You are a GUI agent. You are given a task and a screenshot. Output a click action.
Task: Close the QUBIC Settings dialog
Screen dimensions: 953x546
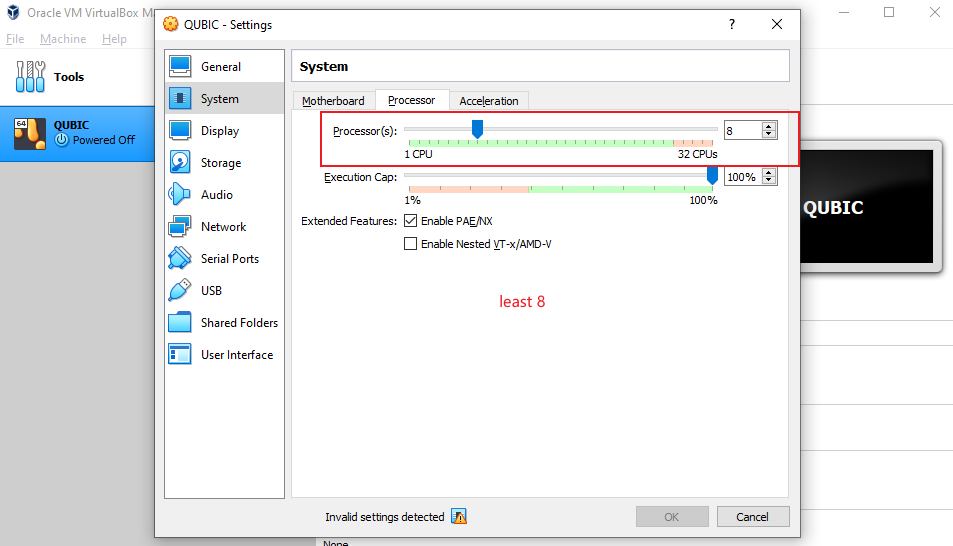777,24
